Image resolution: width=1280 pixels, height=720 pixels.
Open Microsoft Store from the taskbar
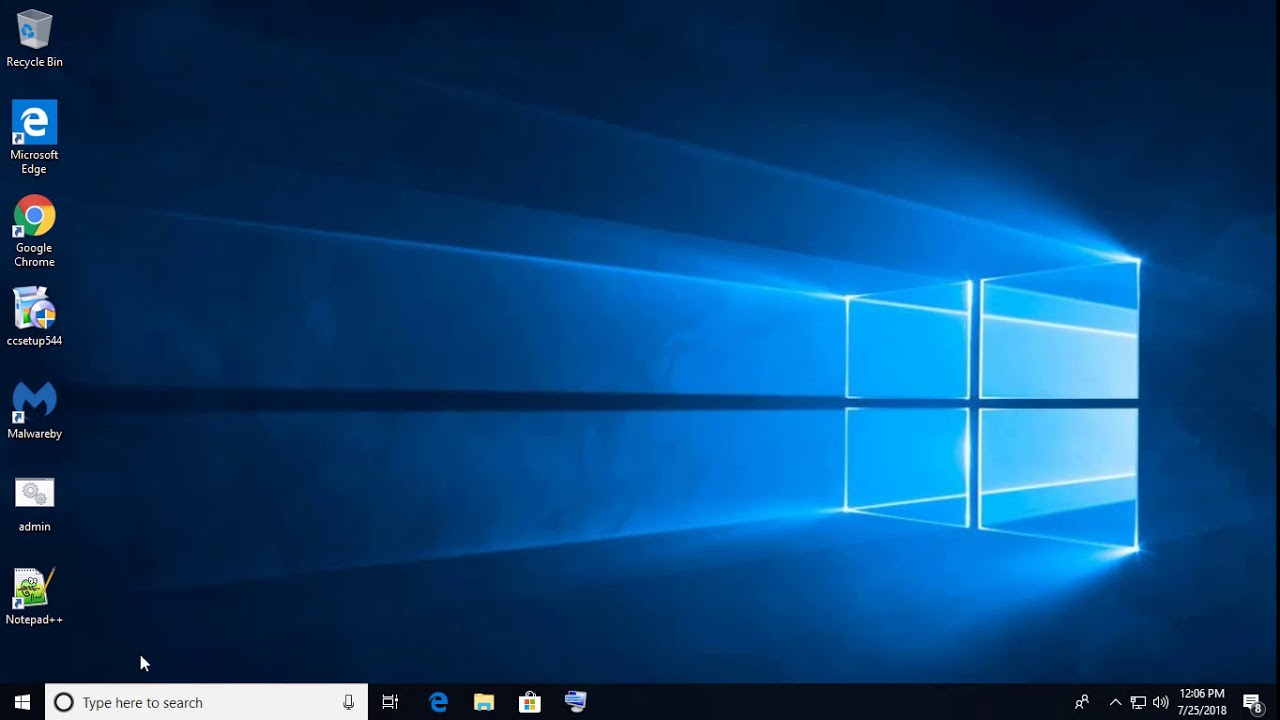click(530, 702)
